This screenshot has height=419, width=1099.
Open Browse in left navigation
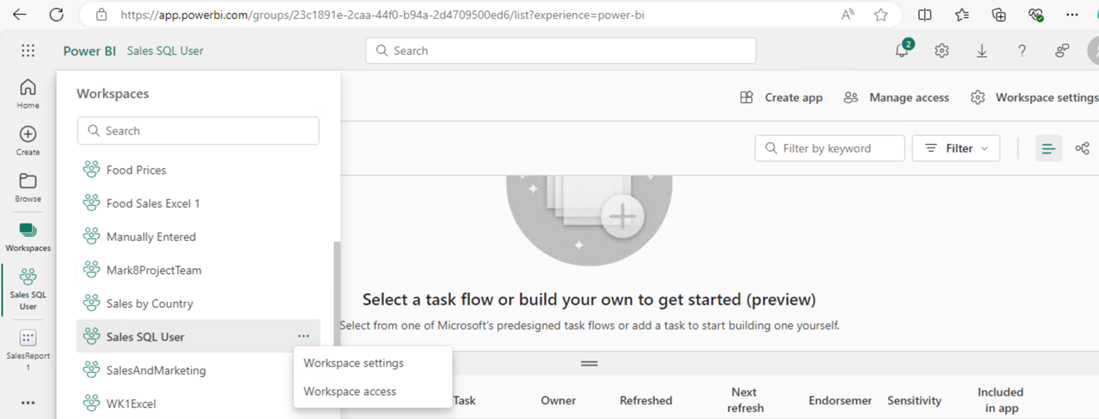pos(28,188)
